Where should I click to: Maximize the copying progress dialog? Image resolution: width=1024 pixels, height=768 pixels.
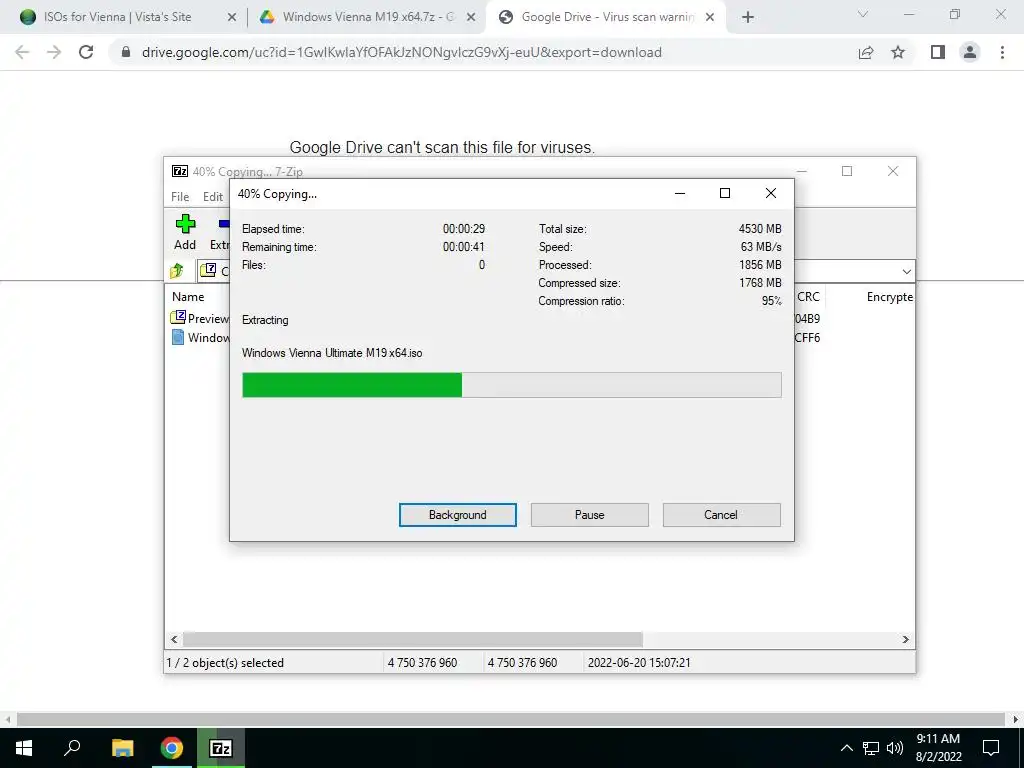725,193
